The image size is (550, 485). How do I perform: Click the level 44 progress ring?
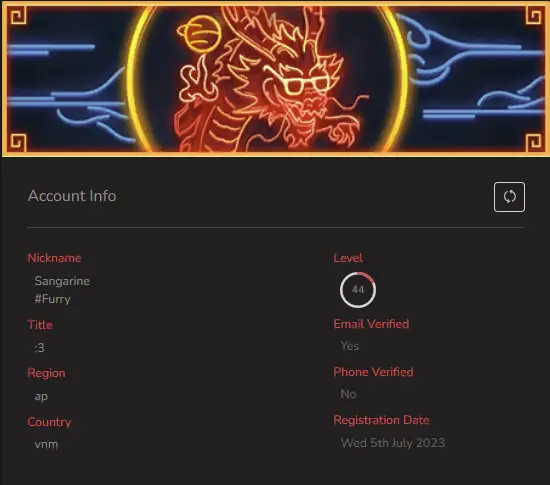[358, 290]
